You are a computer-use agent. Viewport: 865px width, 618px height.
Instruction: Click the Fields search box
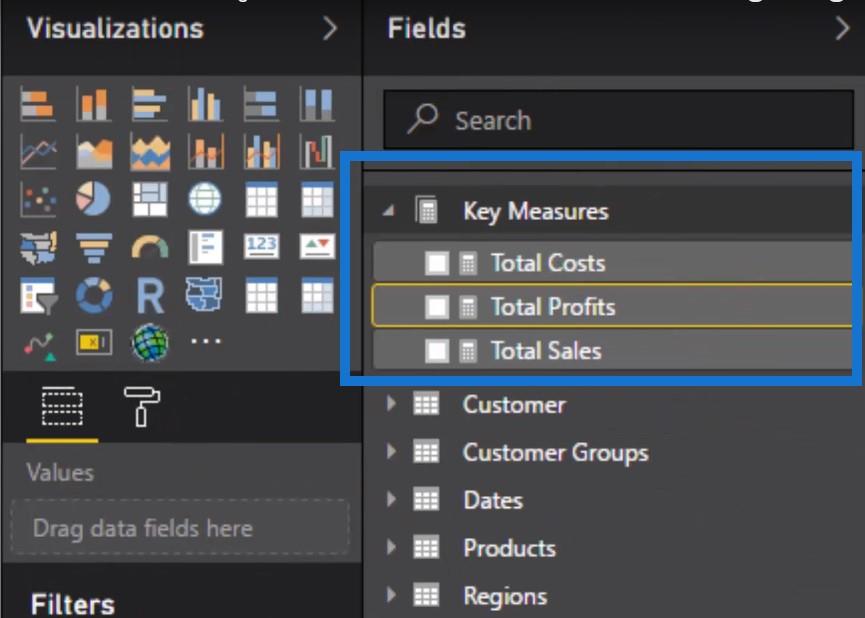point(618,120)
